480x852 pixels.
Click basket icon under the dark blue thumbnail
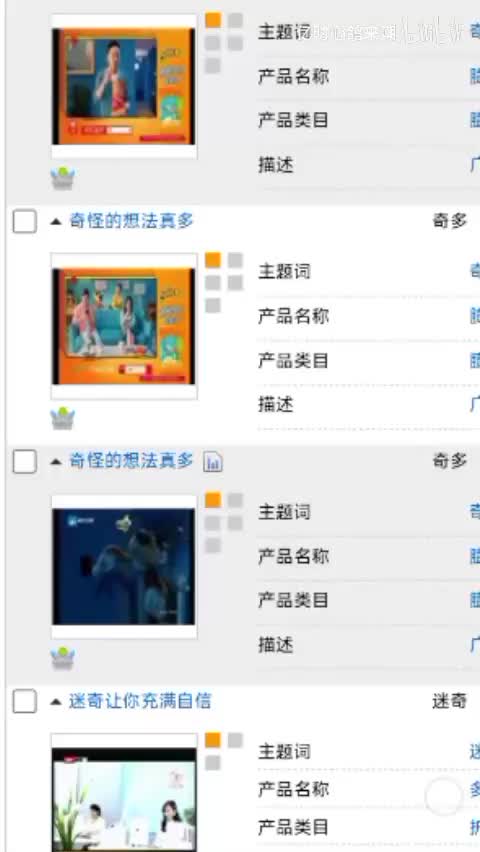pos(63,659)
